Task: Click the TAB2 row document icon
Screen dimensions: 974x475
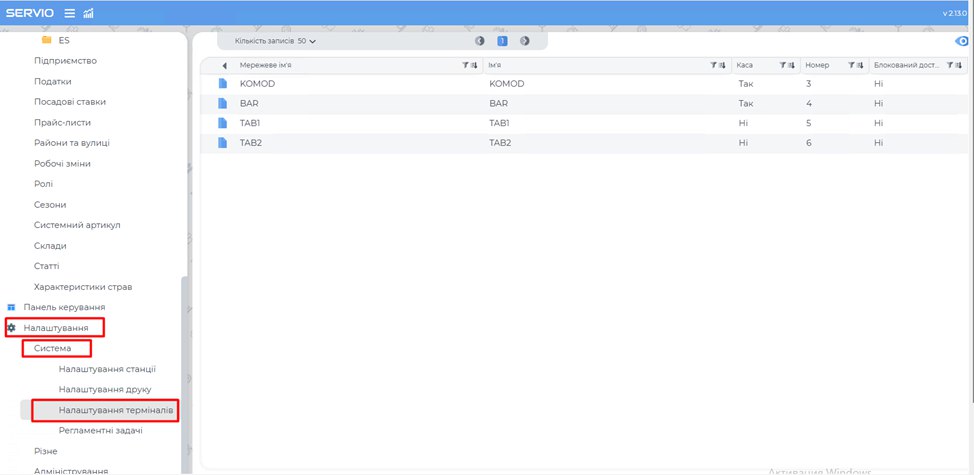Action: 223,143
